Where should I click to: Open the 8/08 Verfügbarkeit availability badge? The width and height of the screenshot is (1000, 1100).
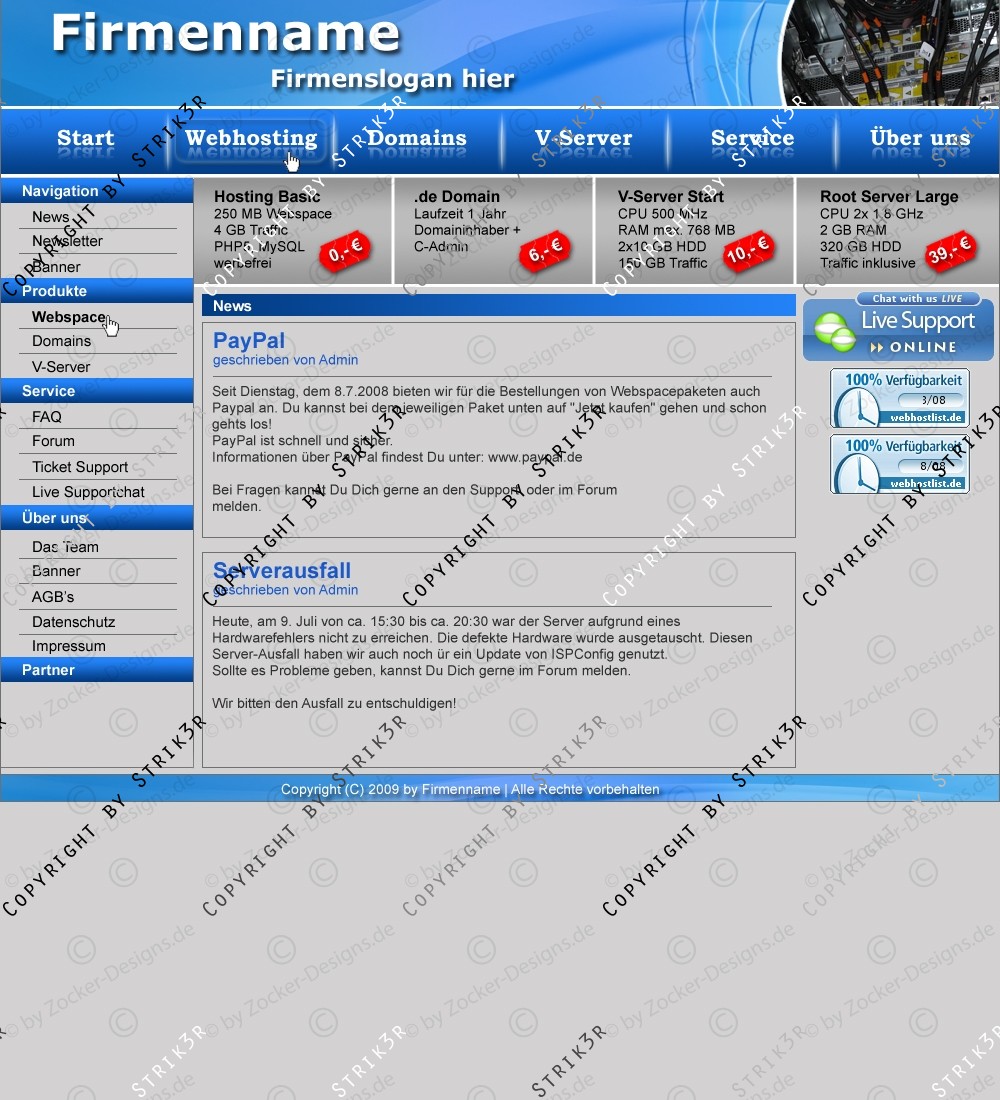click(899, 463)
